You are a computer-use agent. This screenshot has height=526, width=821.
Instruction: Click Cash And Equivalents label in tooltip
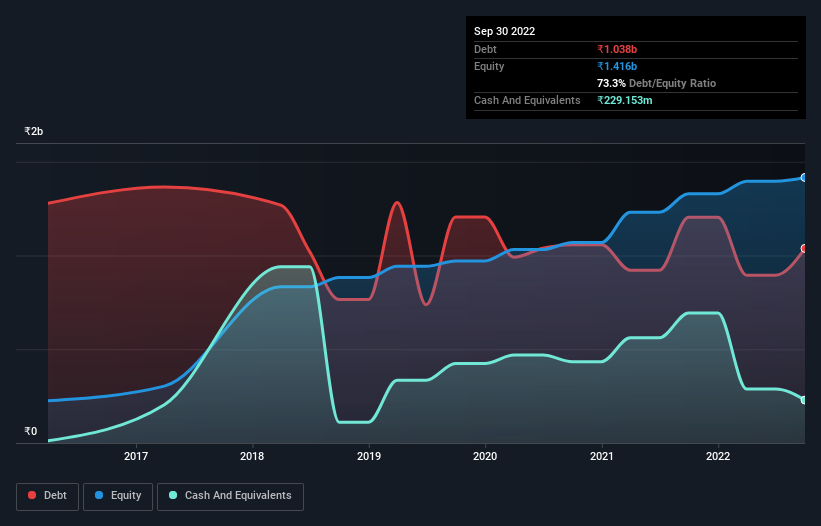pyautogui.click(x=527, y=100)
